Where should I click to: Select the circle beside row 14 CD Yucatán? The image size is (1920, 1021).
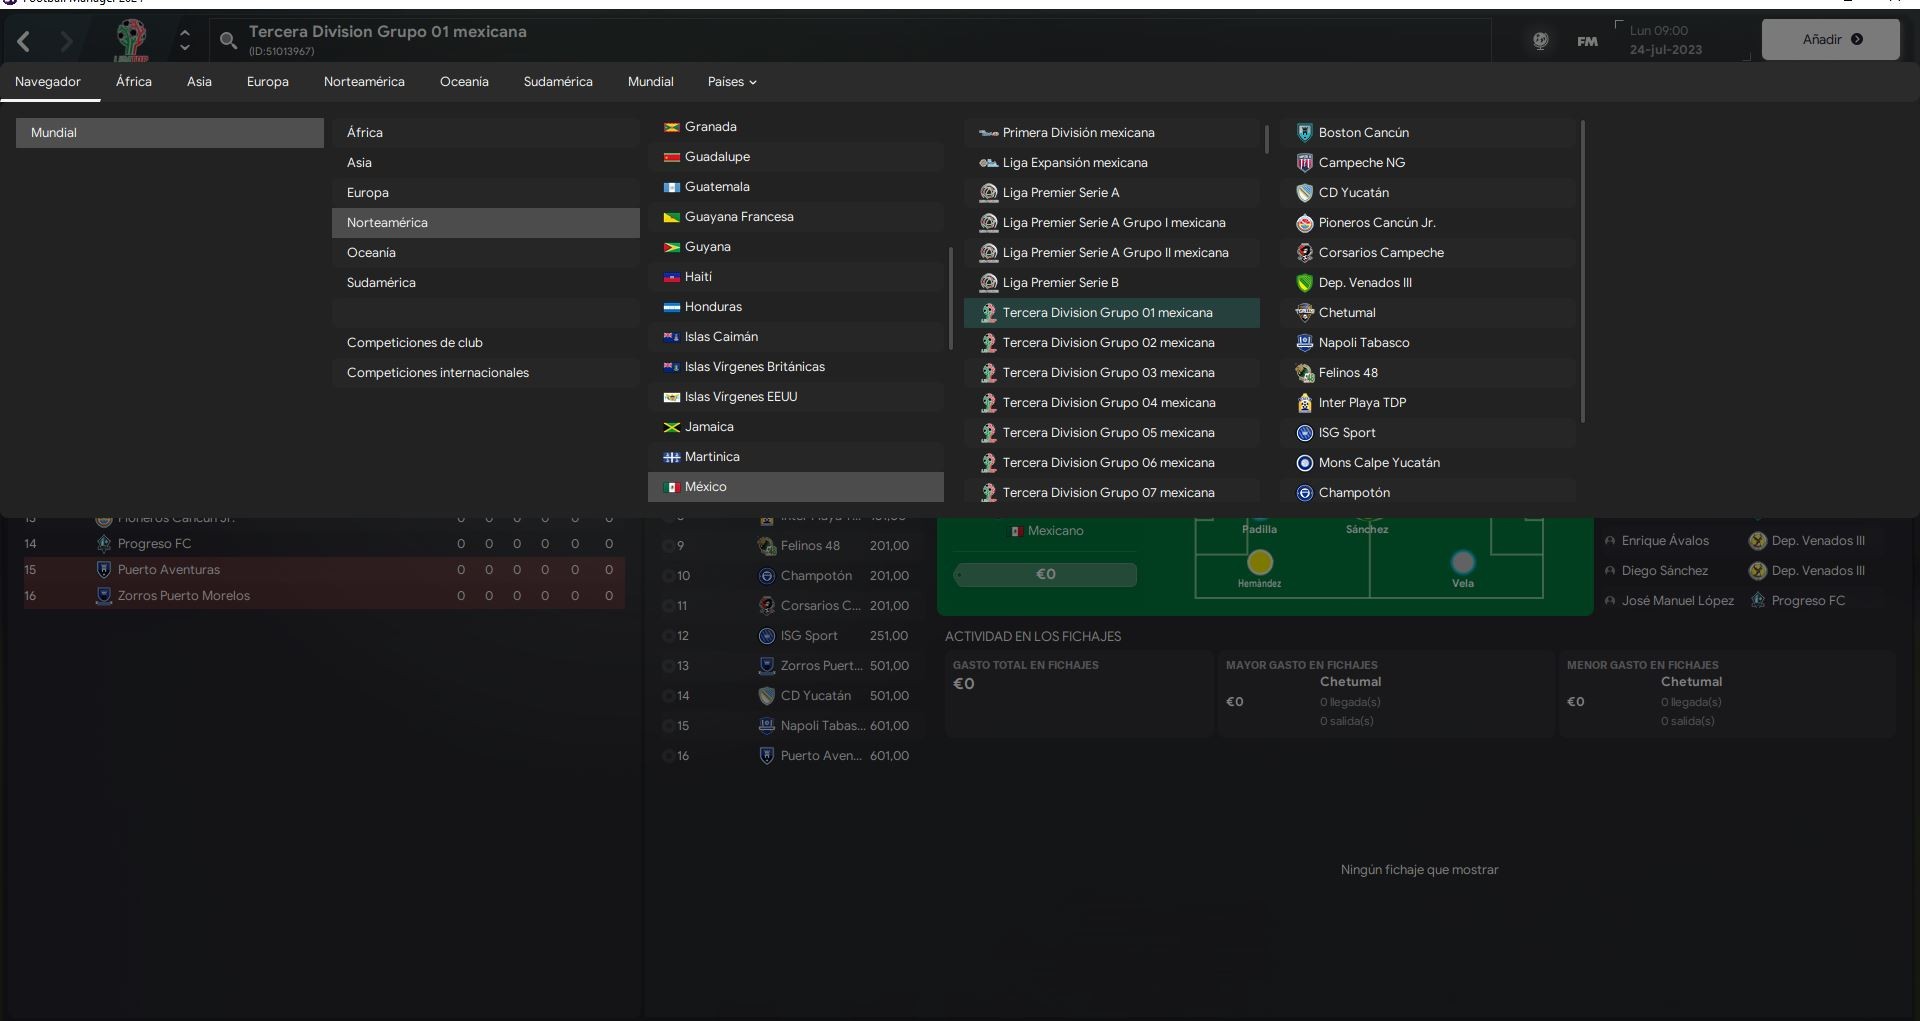668,696
